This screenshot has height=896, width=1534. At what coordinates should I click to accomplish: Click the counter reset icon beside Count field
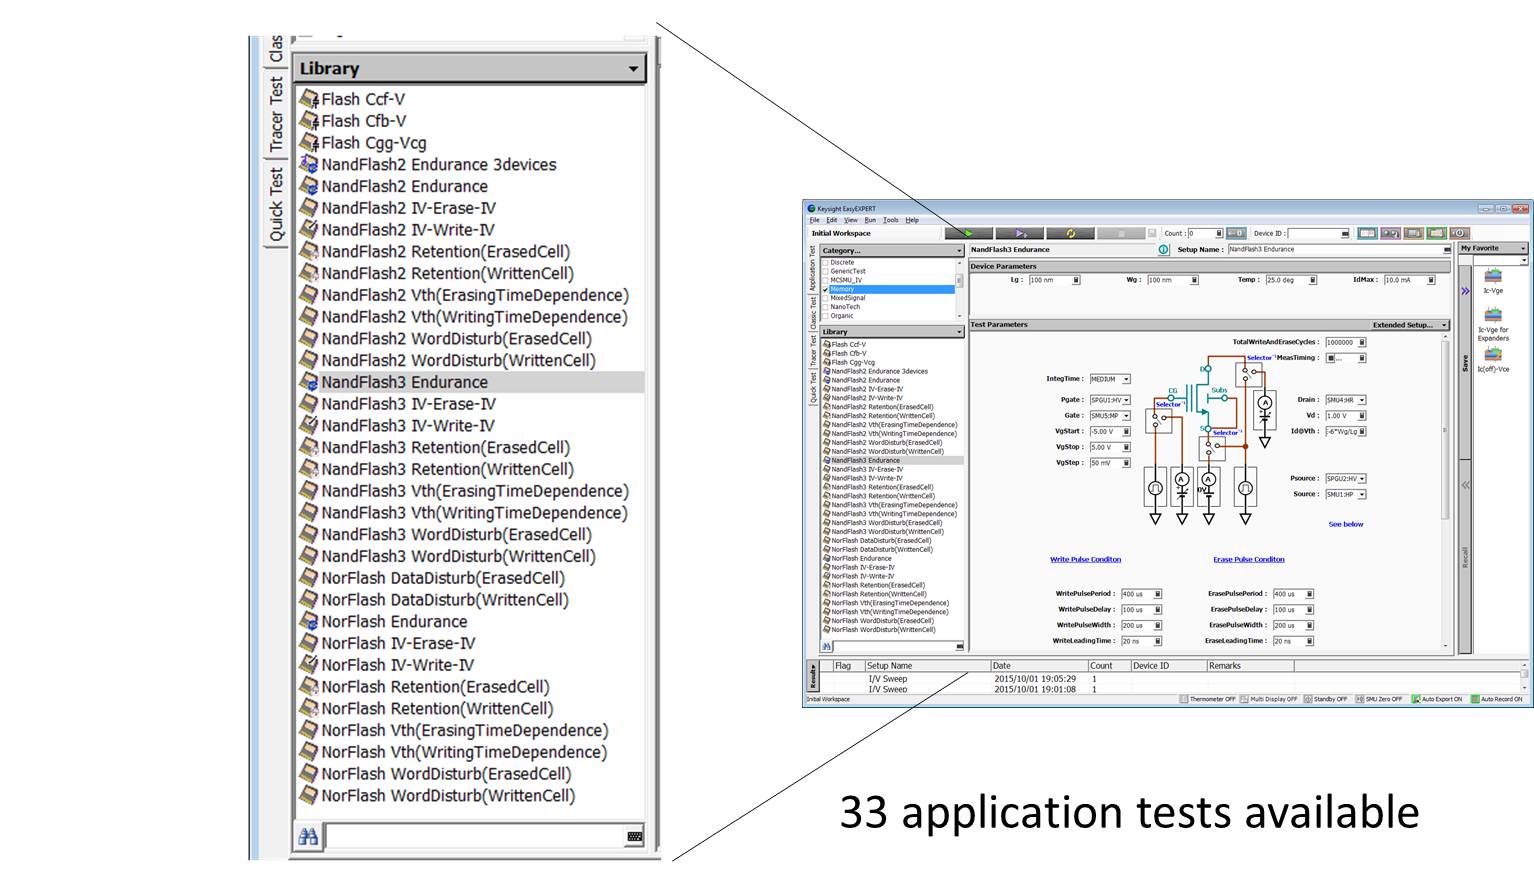coord(1236,233)
